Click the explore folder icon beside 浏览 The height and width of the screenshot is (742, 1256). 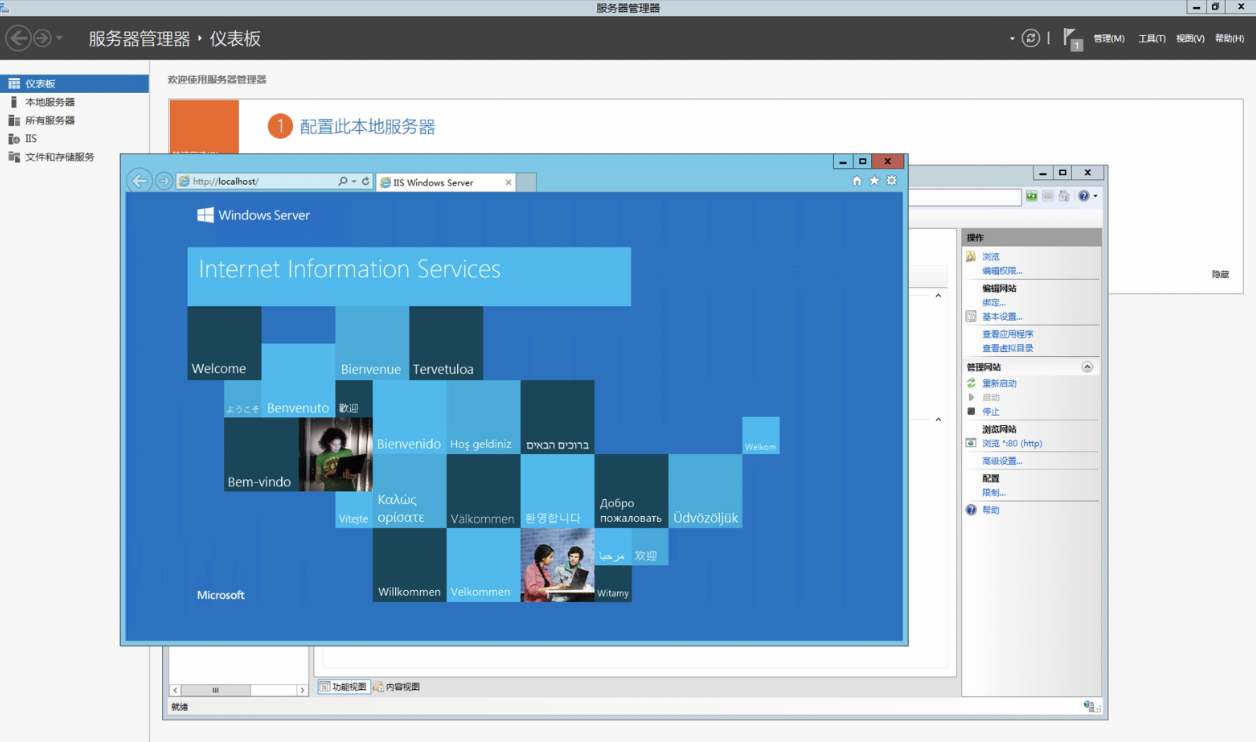pos(971,257)
